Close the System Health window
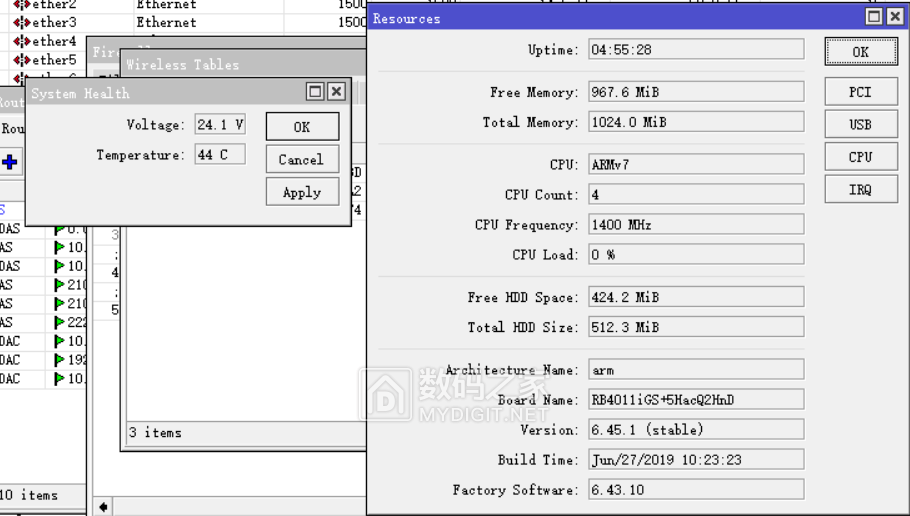This screenshot has width=910, height=516. point(337,92)
